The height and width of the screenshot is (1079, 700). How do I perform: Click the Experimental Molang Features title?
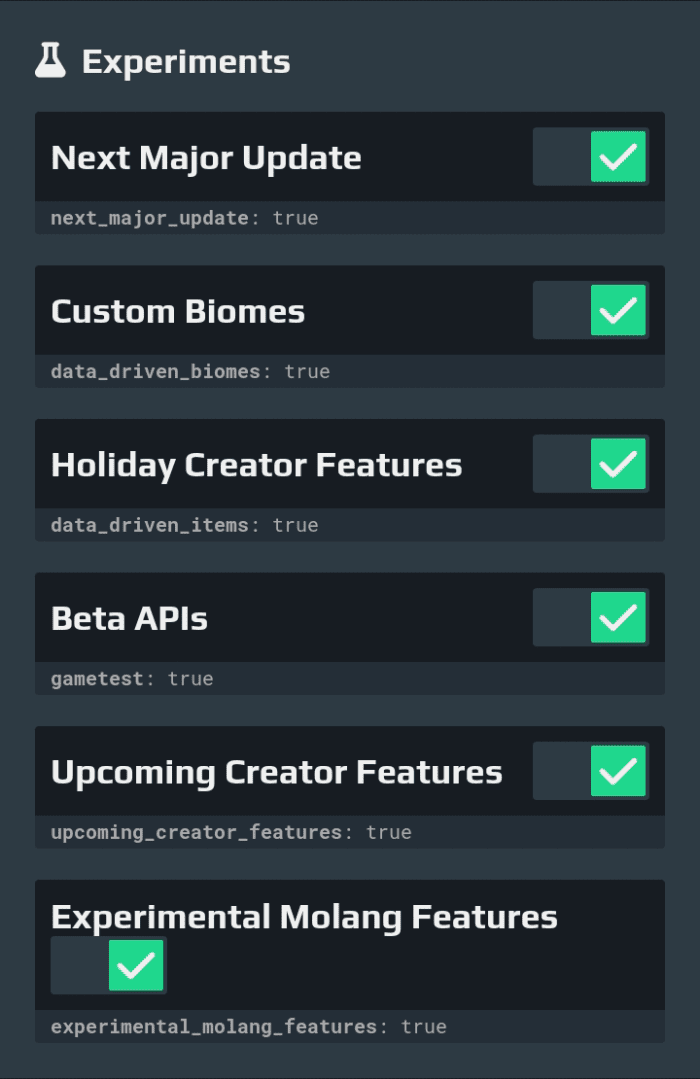(x=304, y=917)
